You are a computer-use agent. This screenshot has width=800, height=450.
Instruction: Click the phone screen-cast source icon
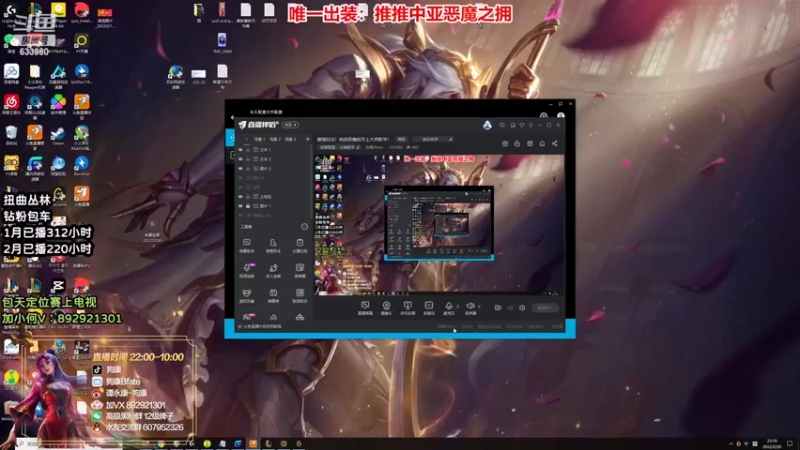click(x=408, y=307)
